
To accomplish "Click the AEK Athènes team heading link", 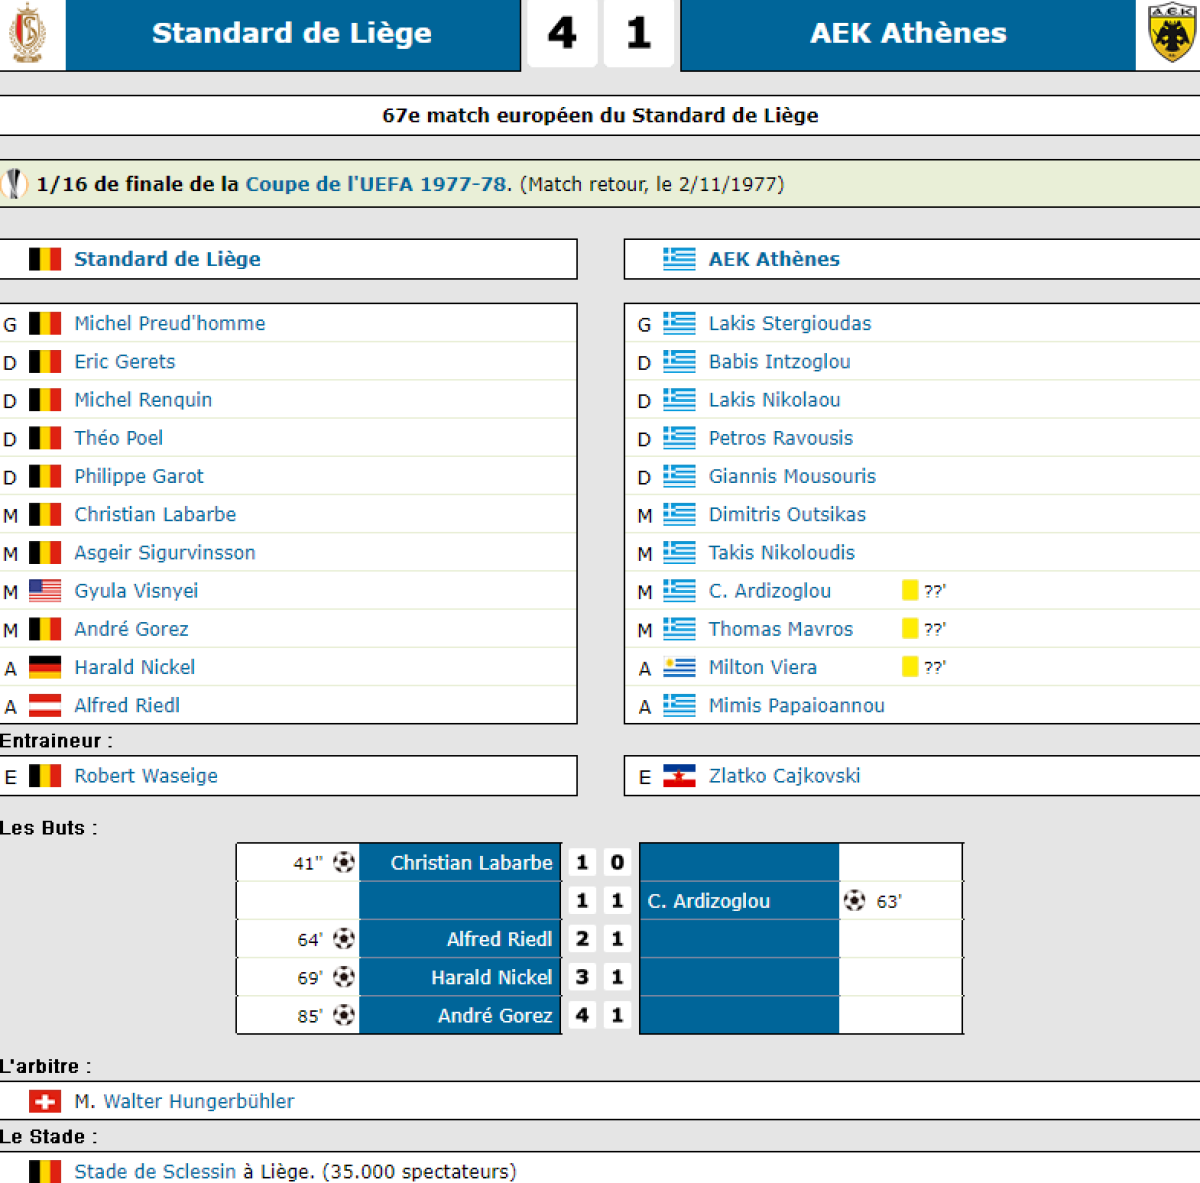I will (774, 259).
